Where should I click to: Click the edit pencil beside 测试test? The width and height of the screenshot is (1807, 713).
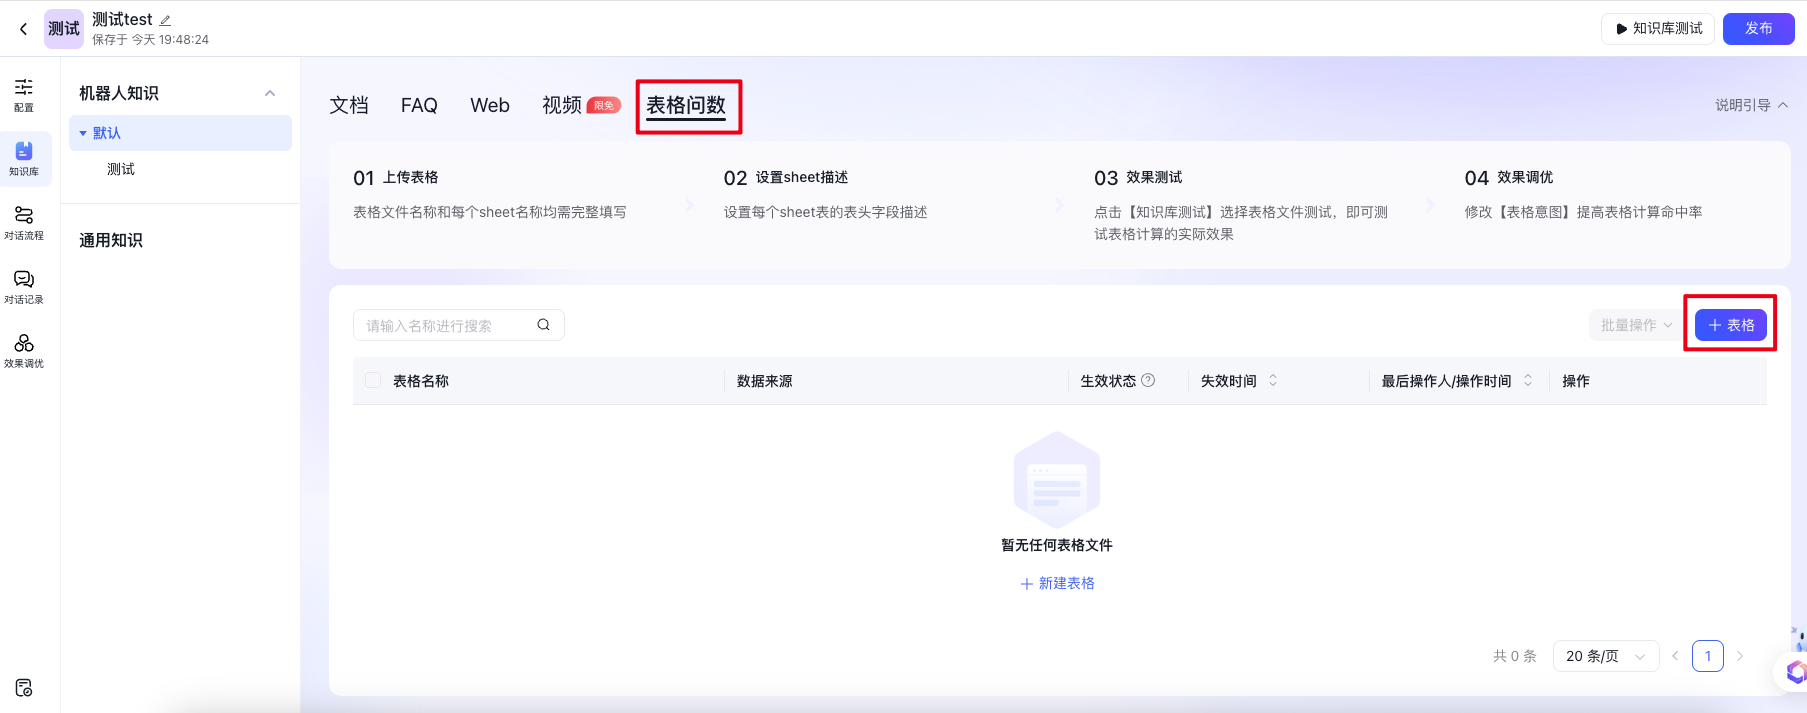[166, 20]
